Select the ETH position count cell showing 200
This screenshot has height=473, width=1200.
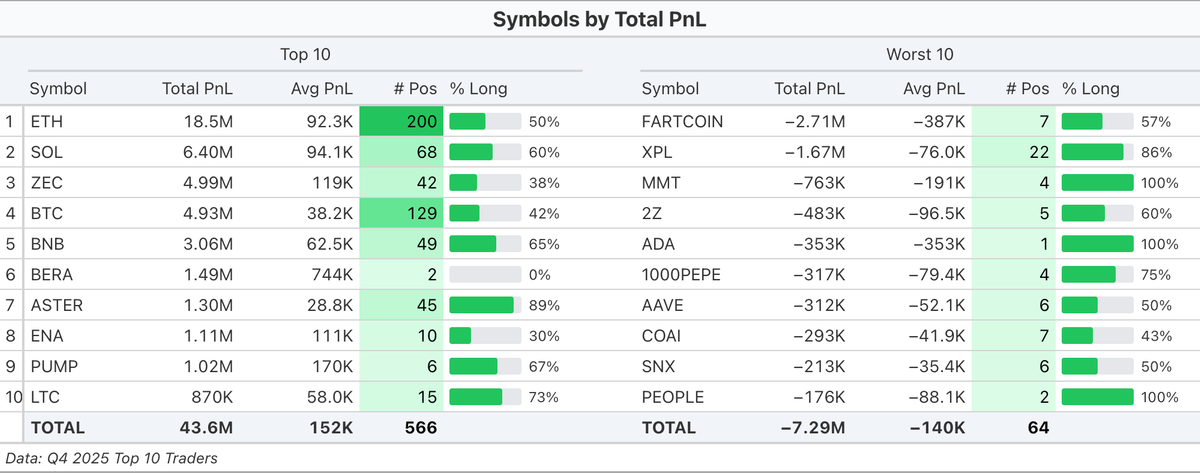[x=401, y=122]
